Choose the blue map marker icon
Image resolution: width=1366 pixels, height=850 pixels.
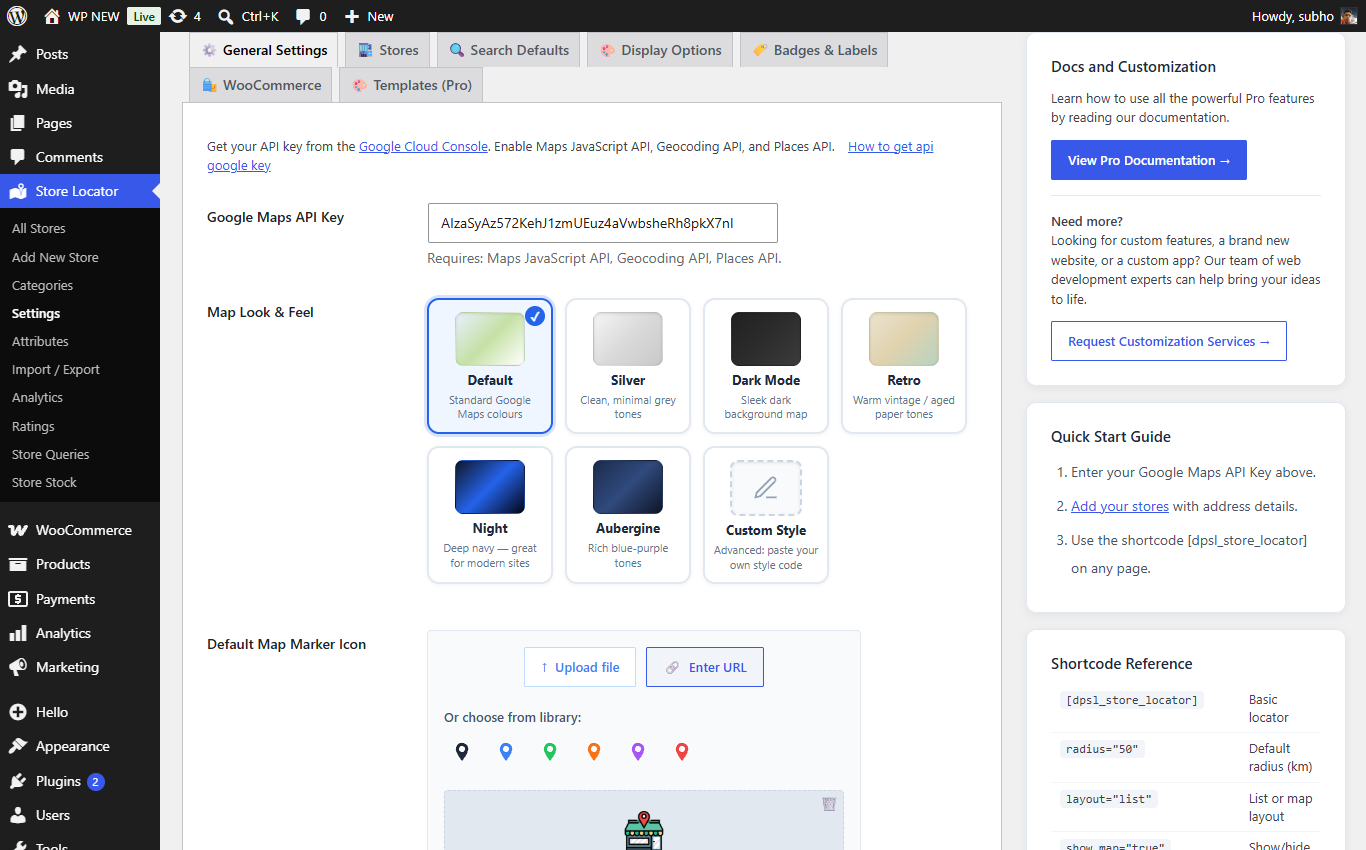pos(506,751)
